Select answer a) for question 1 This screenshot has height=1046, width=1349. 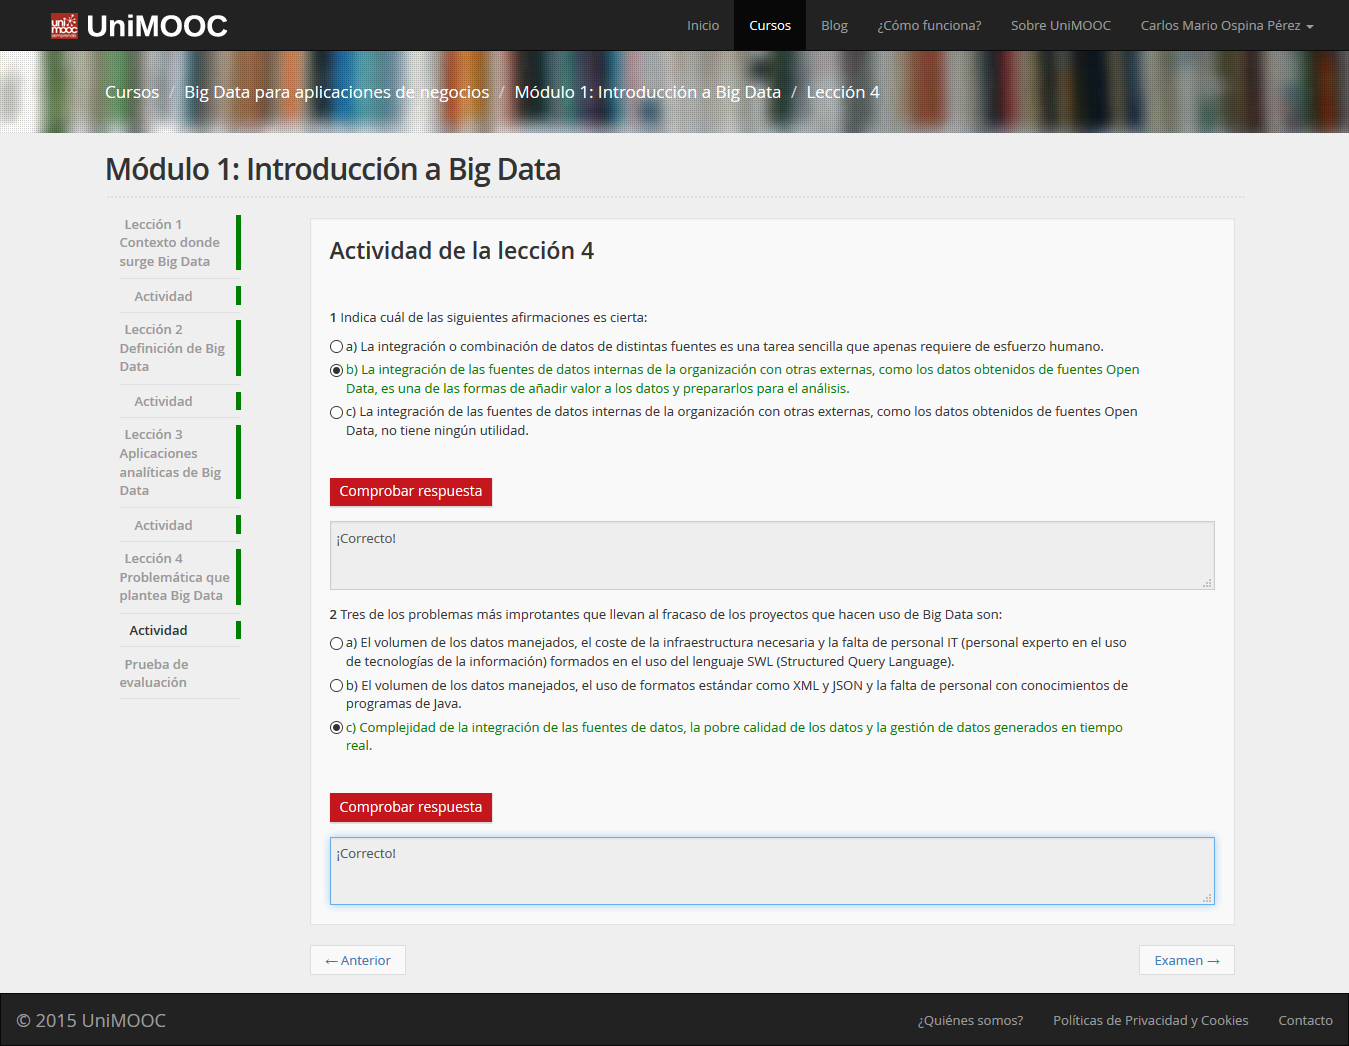coord(336,347)
